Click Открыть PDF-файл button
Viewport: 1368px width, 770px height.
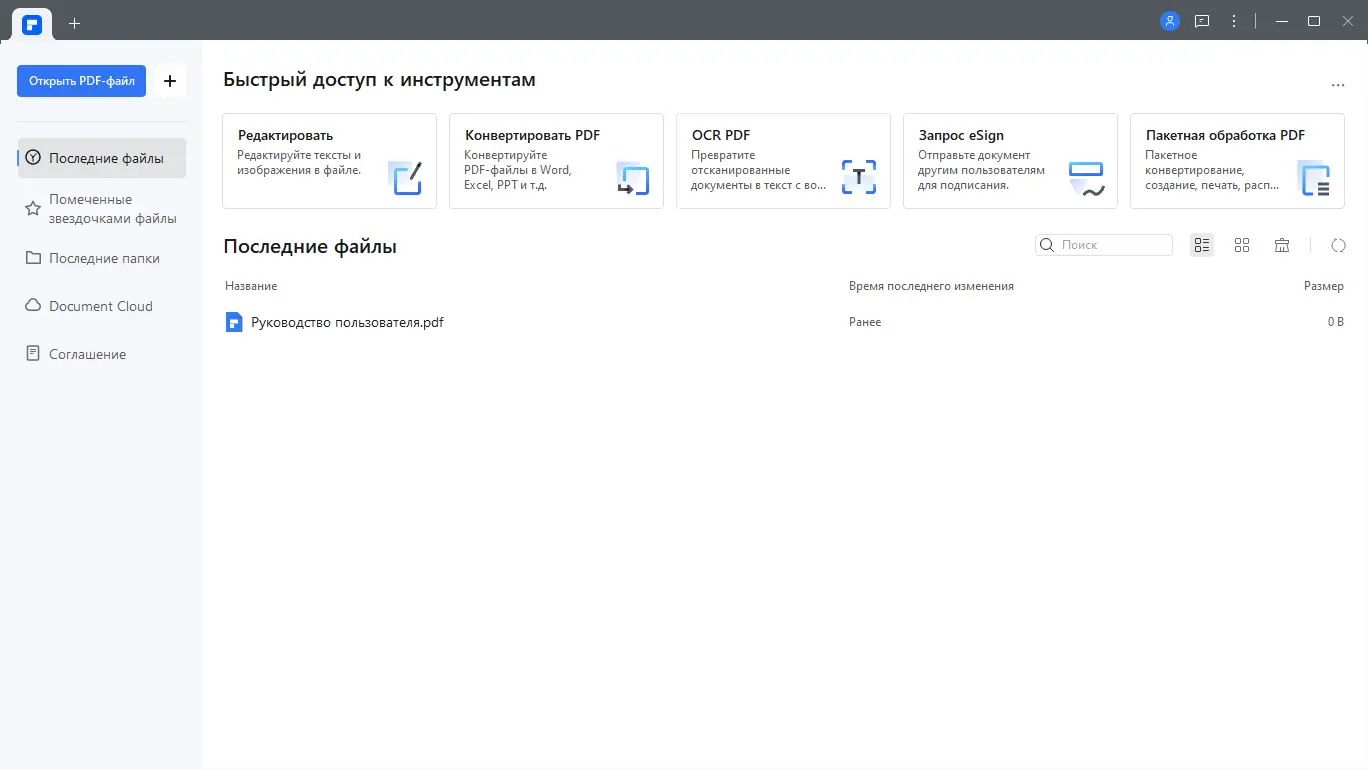point(81,81)
